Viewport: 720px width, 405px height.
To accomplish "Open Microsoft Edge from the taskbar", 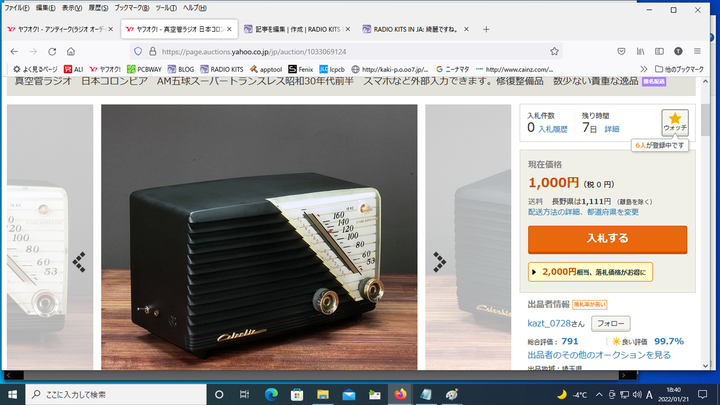I will point(271,393).
